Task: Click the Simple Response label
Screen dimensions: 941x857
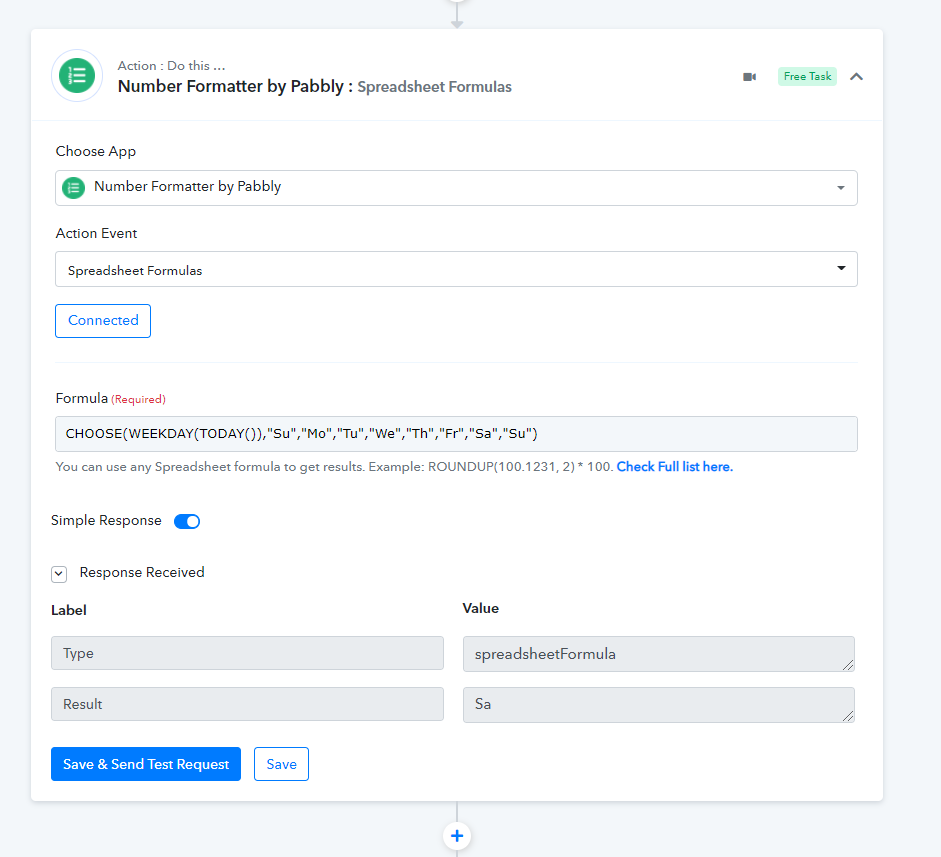Action: click(x=106, y=520)
